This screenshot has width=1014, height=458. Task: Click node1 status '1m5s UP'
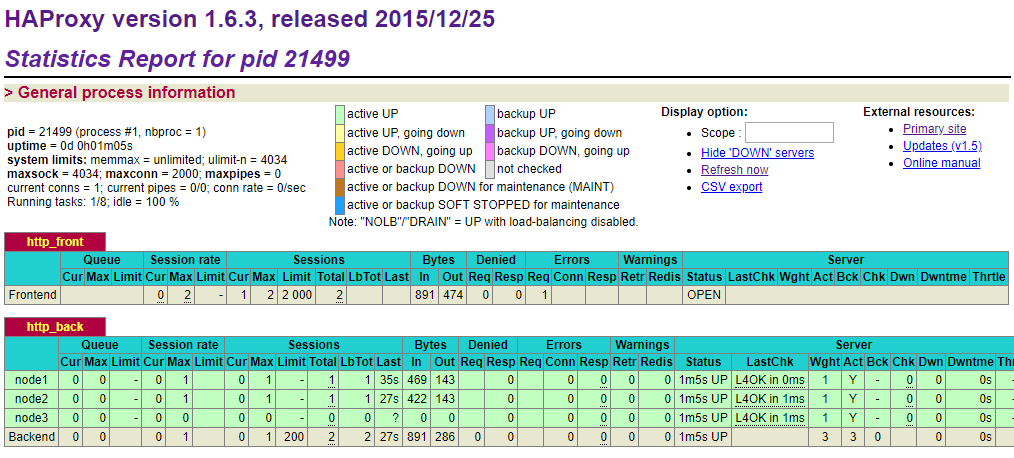tap(703, 380)
